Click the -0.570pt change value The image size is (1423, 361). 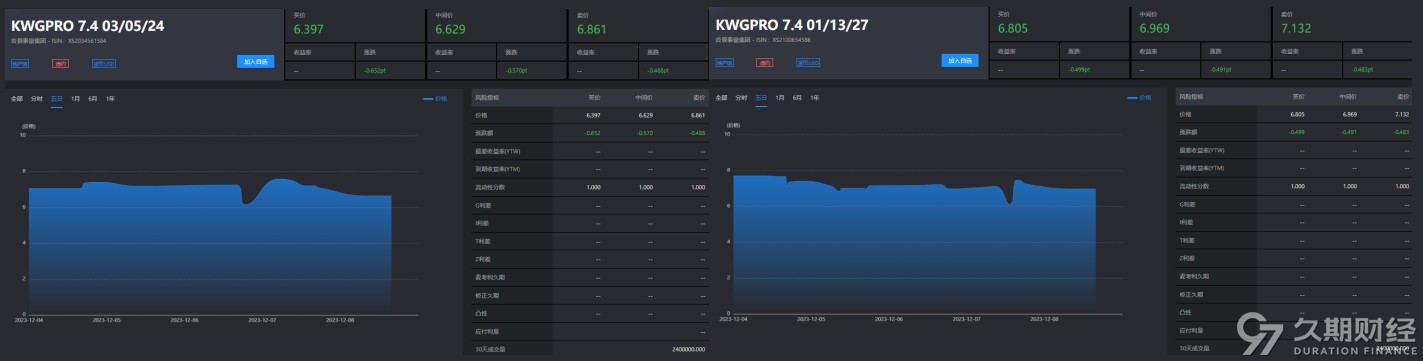(517, 70)
